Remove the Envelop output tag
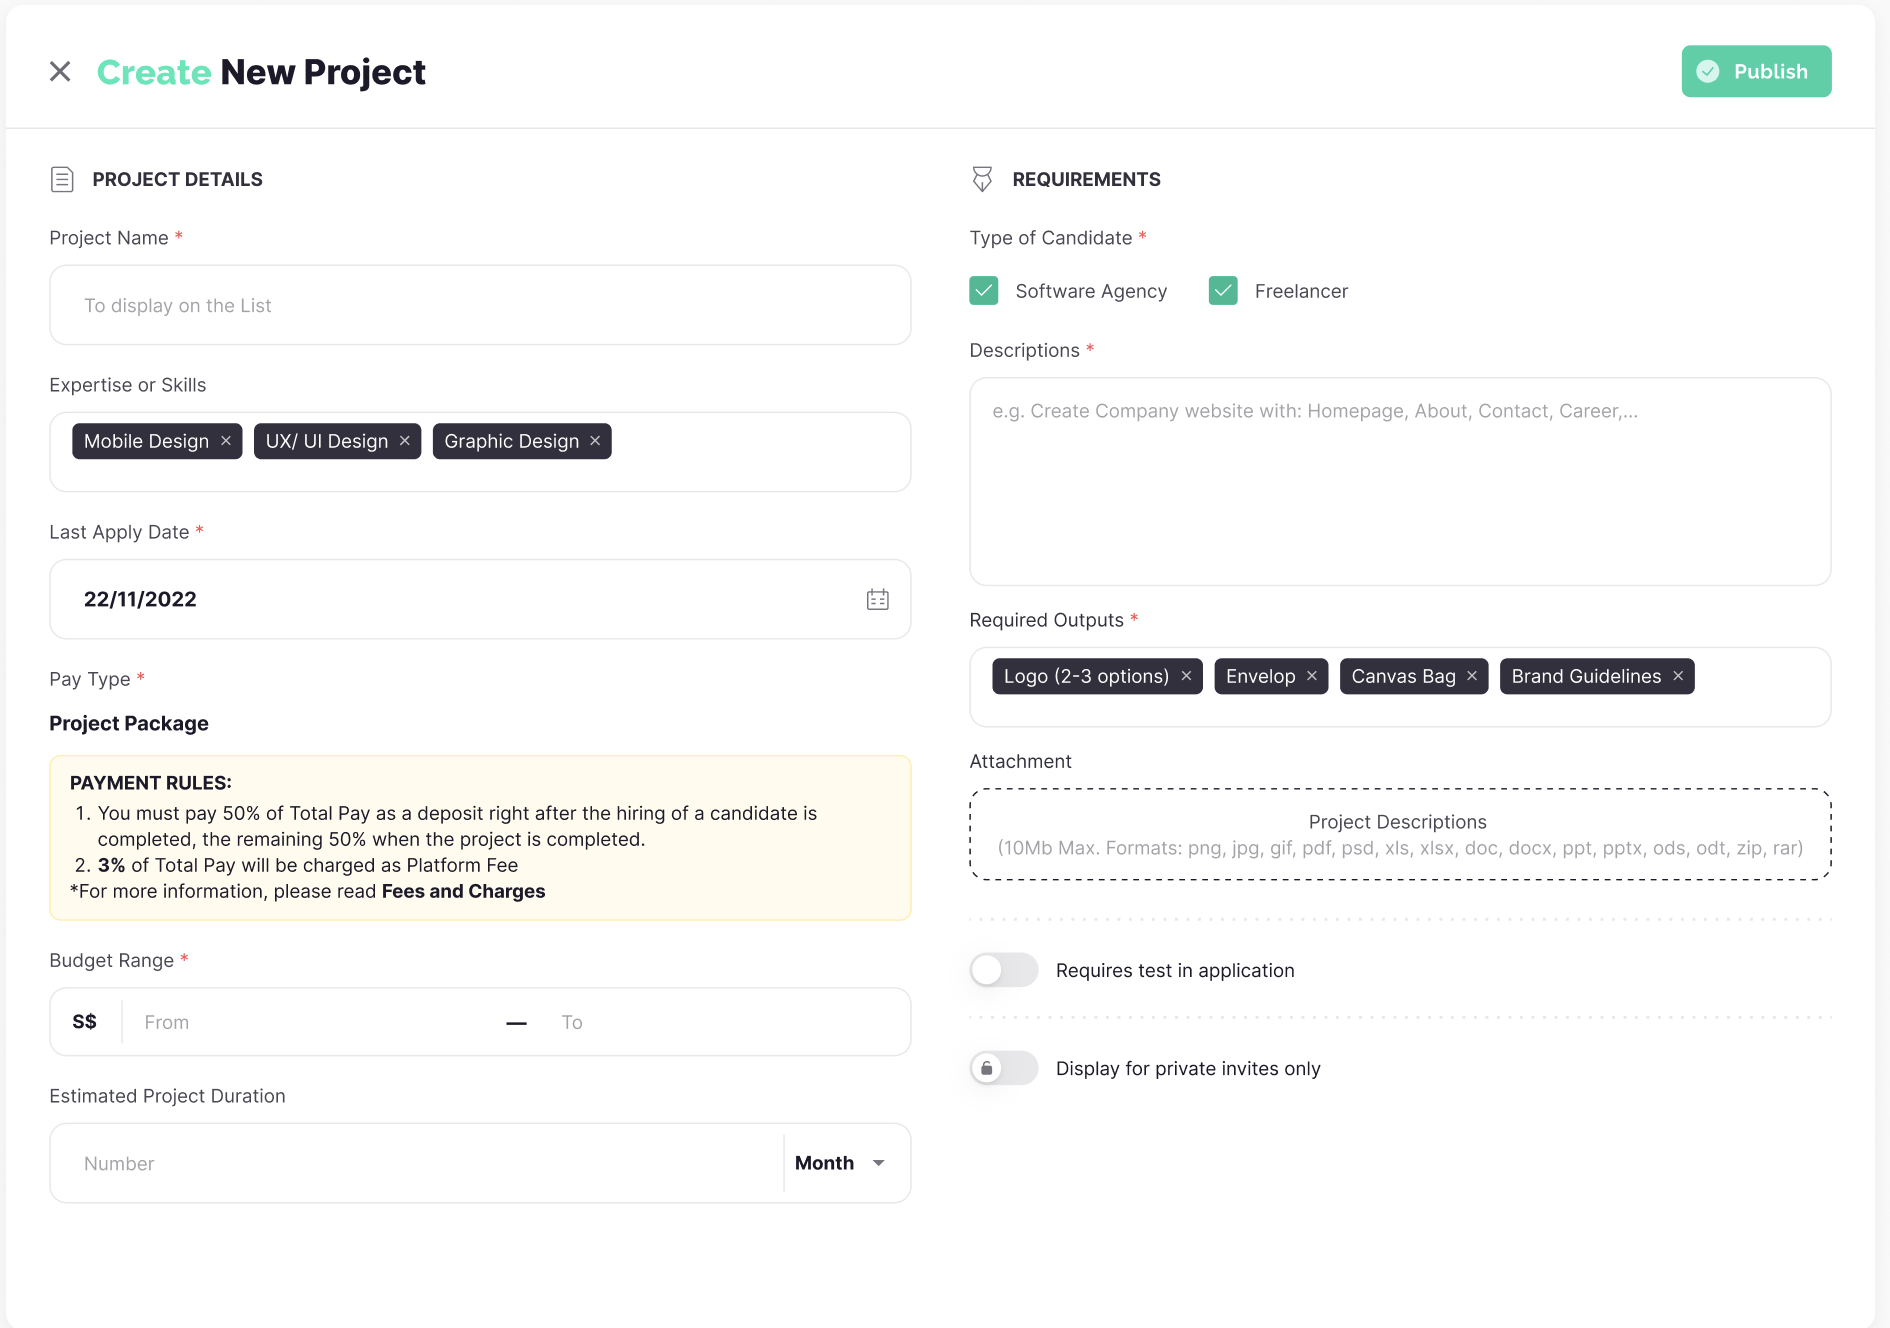The height and width of the screenshot is (1328, 1890). tap(1312, 676)
